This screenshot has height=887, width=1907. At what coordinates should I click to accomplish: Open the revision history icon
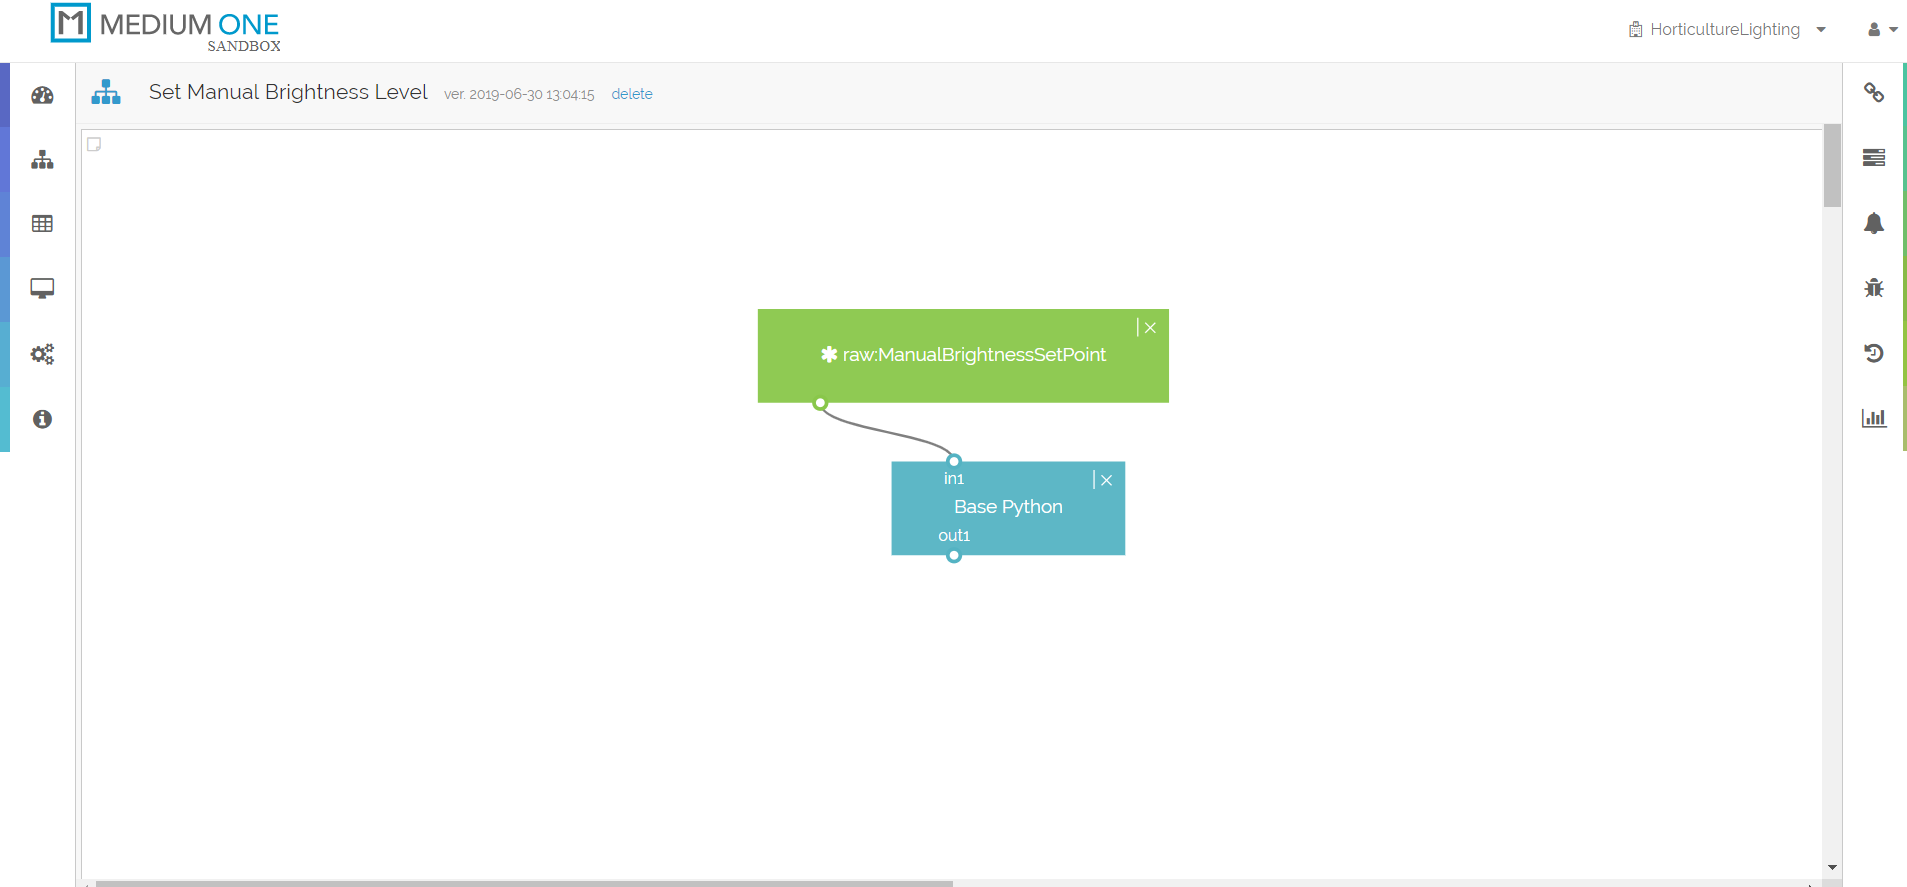[1873, 353]
